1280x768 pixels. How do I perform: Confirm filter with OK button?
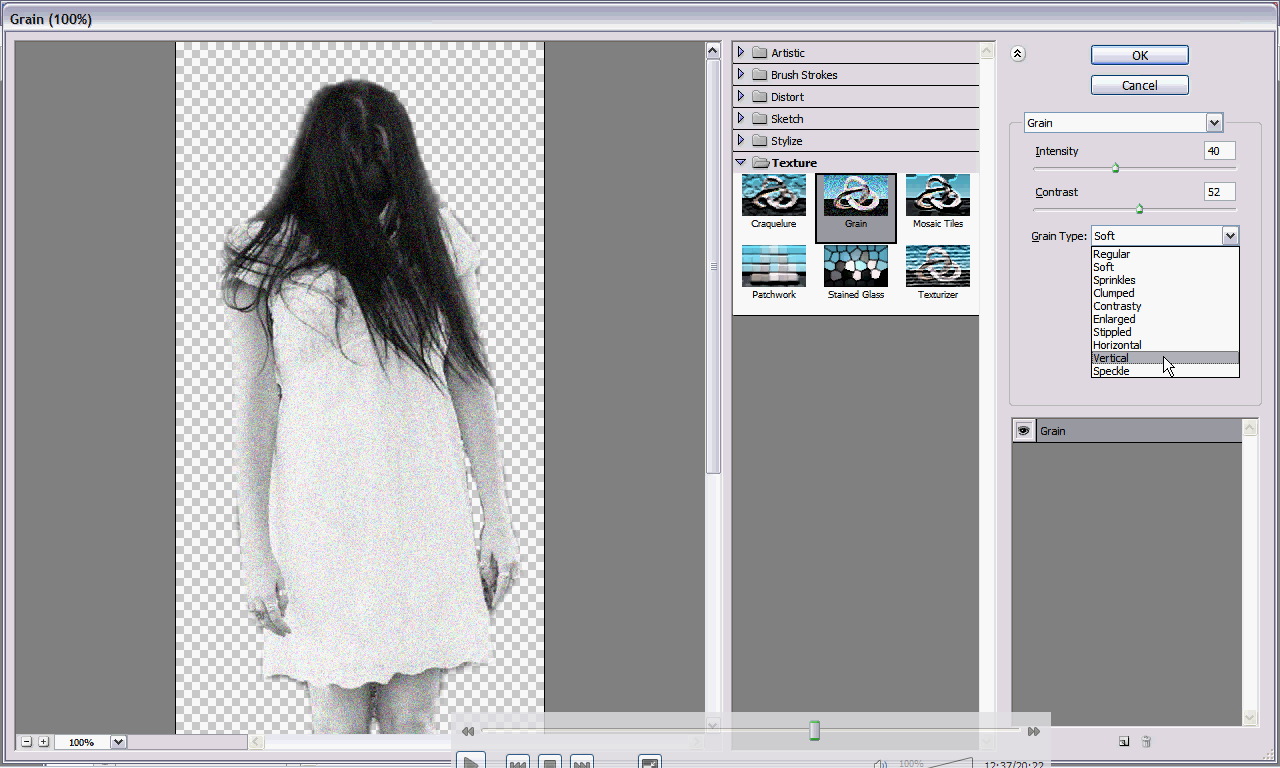(1139, 55)
